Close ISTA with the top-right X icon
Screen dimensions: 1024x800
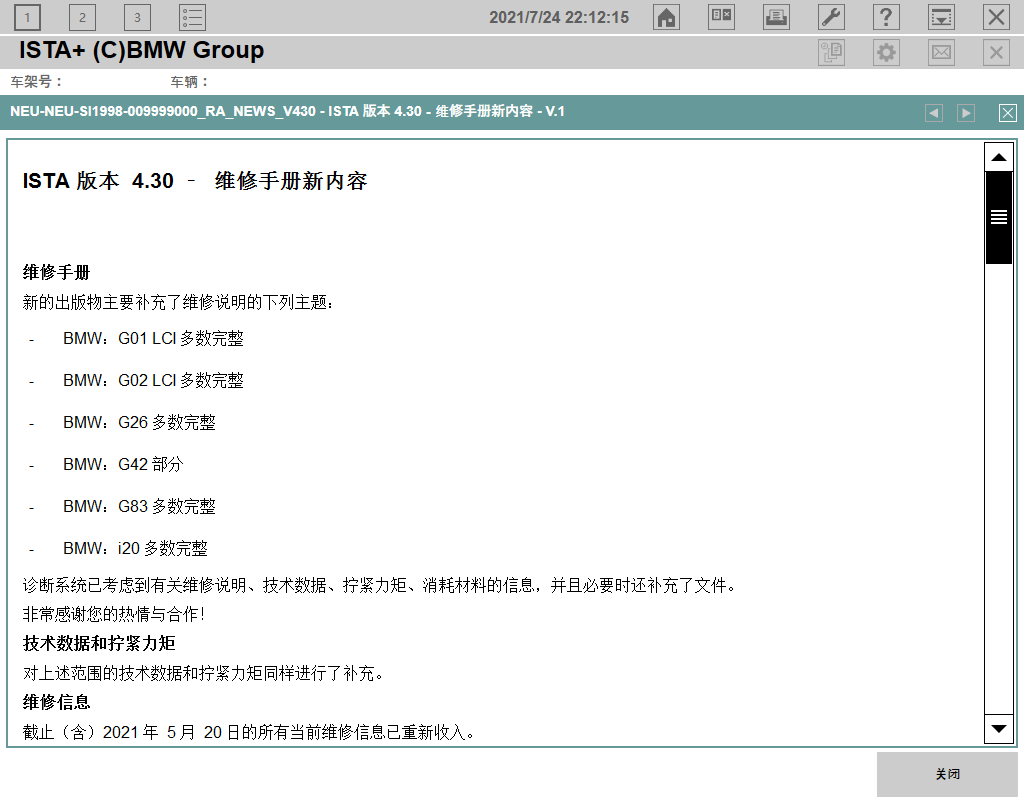[996, 17]
